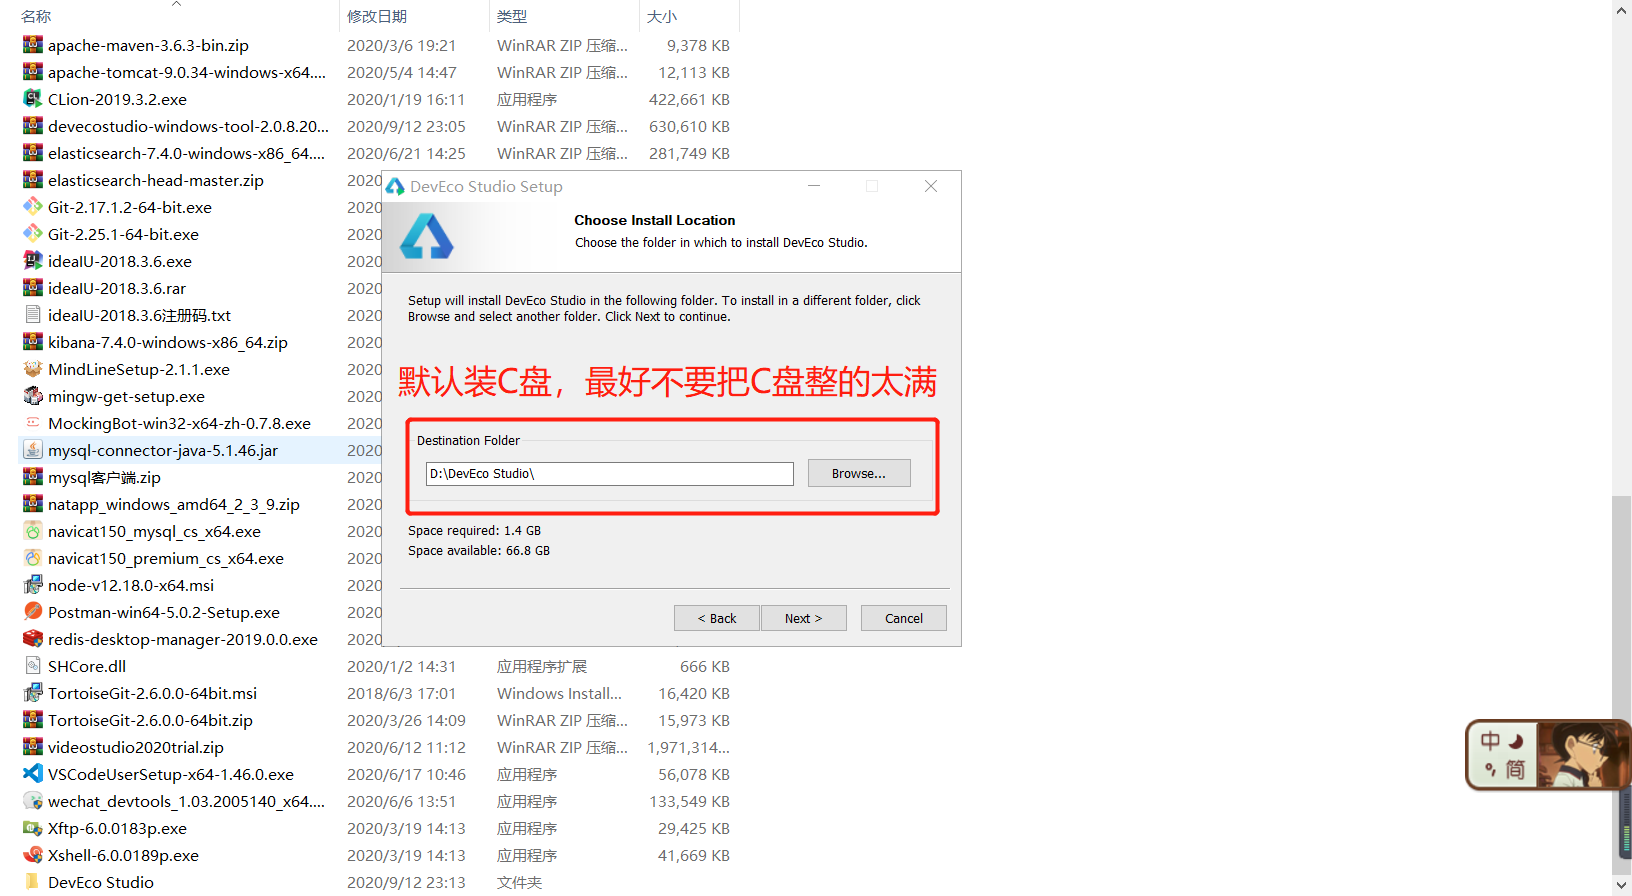
Task: Minimize the DevEco Studio Setup window
Action: [814, 186]
